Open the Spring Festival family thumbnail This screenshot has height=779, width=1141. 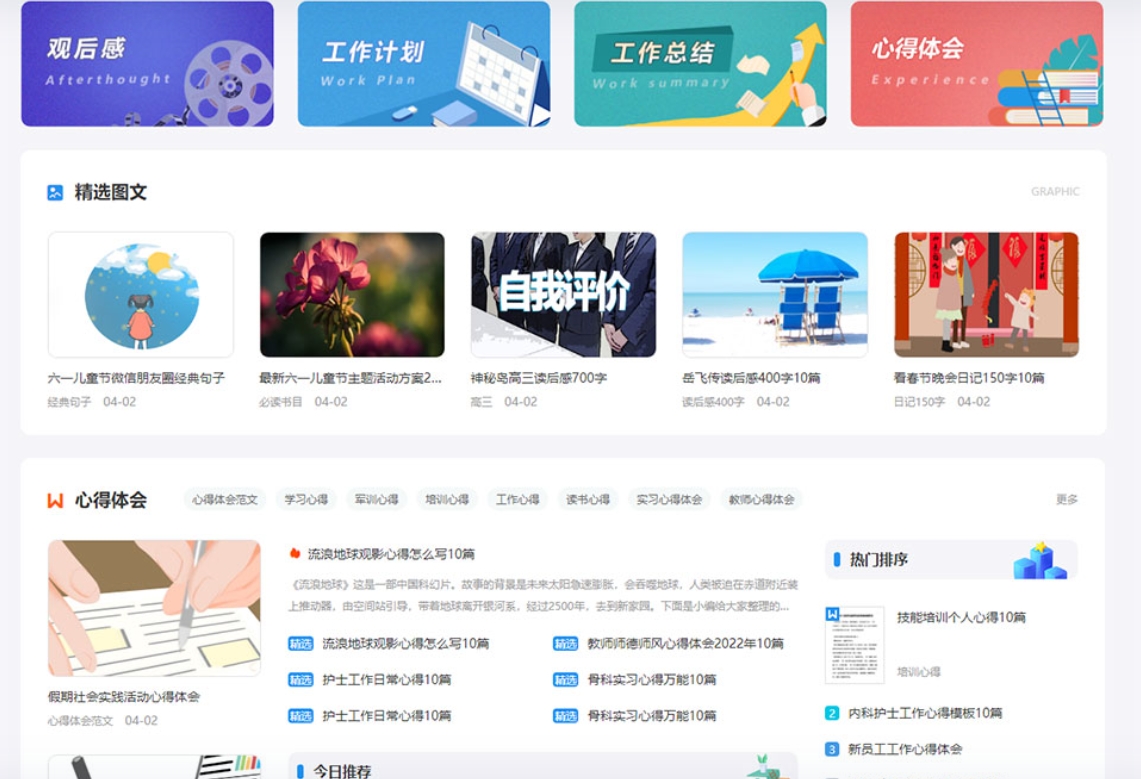click(986, 295)
